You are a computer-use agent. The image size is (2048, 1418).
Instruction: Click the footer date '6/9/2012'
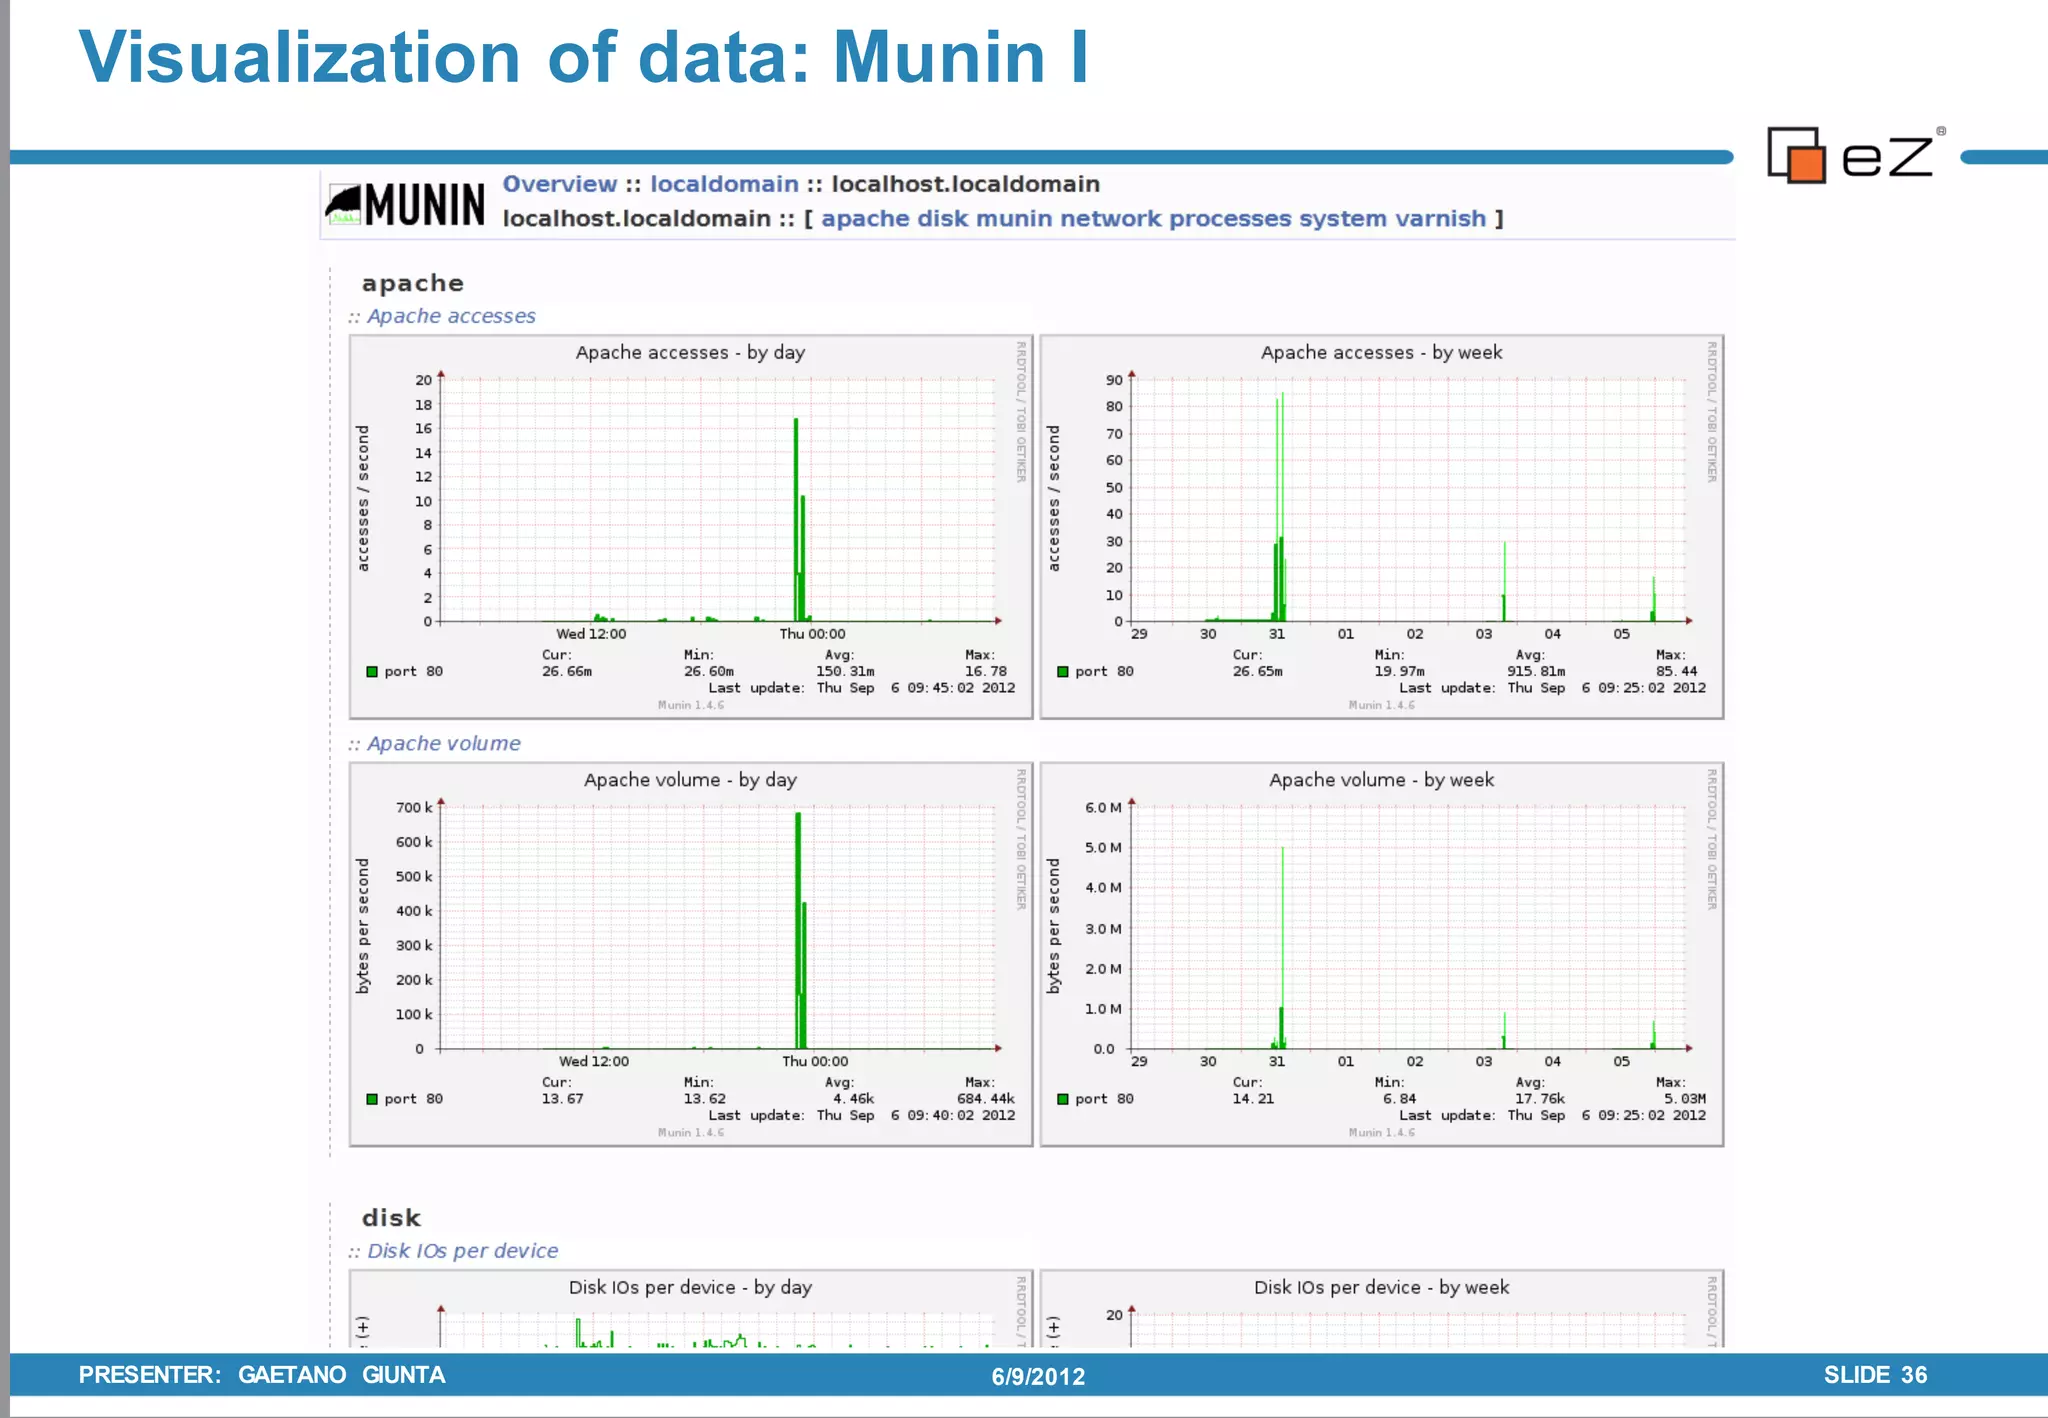coord(1038,1377)
